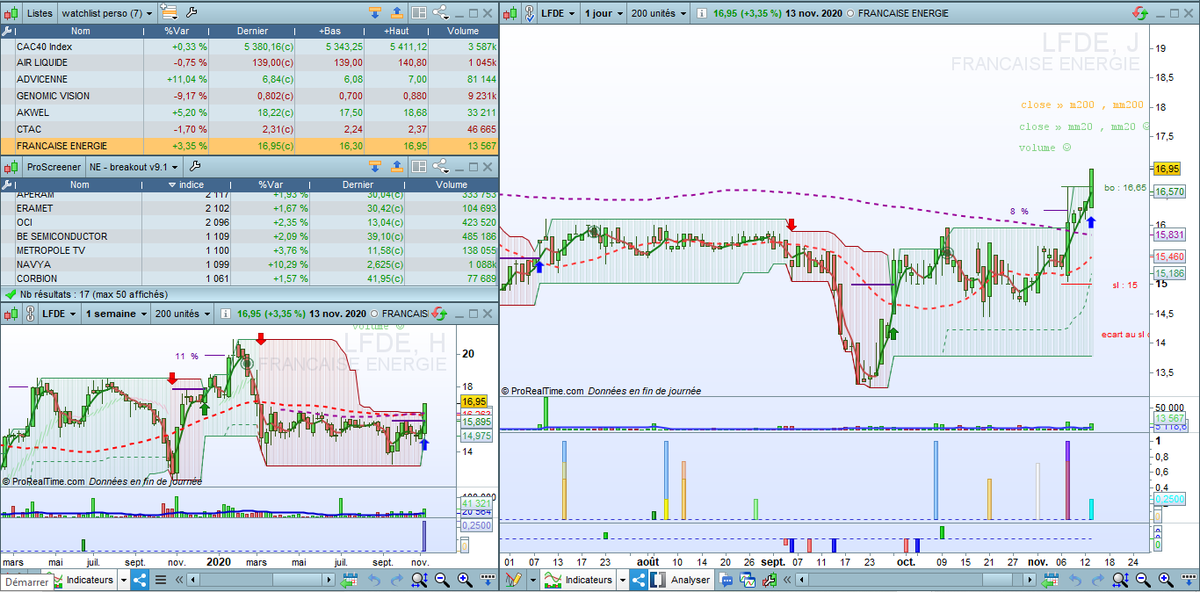The width and height of the screenshot is (1200, 592).
Task: Zoom in on the weekly chart
Action: click(465, 580)
